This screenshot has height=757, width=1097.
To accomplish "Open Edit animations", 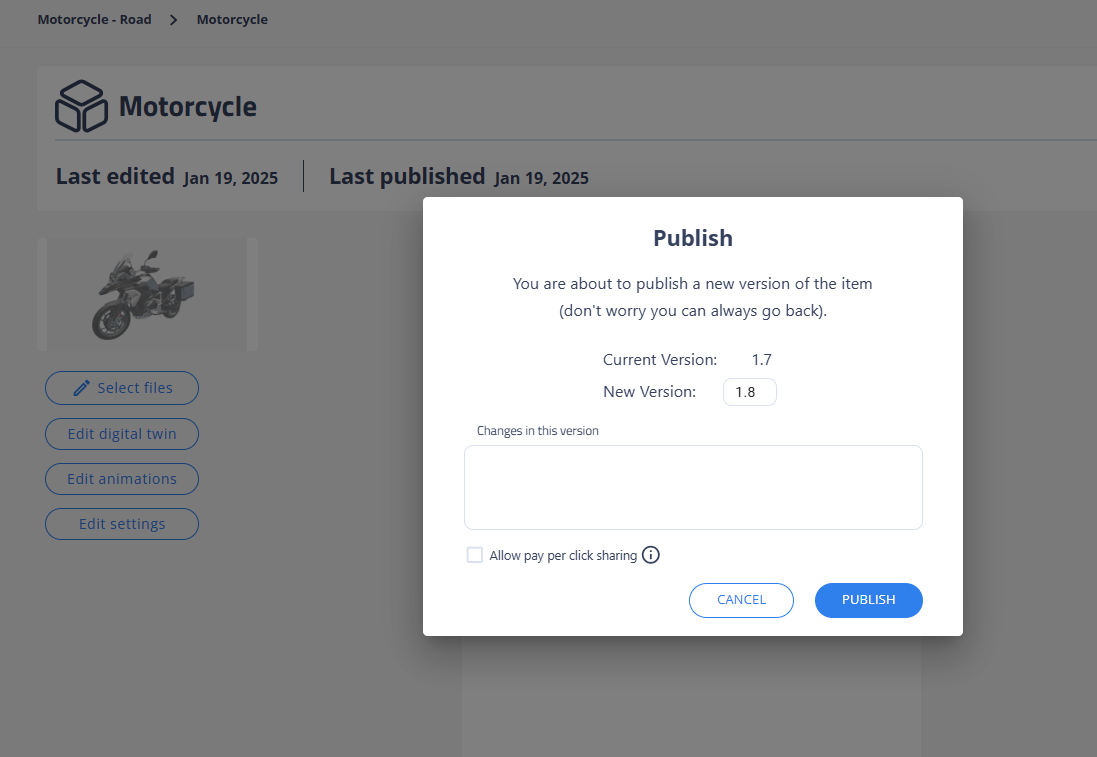I will pos(122,479).
